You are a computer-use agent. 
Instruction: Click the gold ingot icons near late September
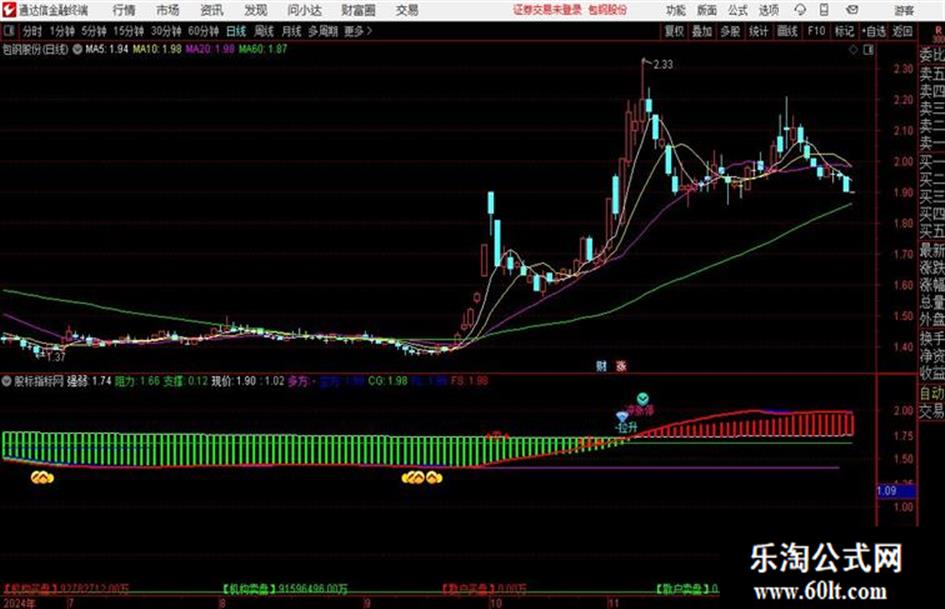click(x=422, y=478)
